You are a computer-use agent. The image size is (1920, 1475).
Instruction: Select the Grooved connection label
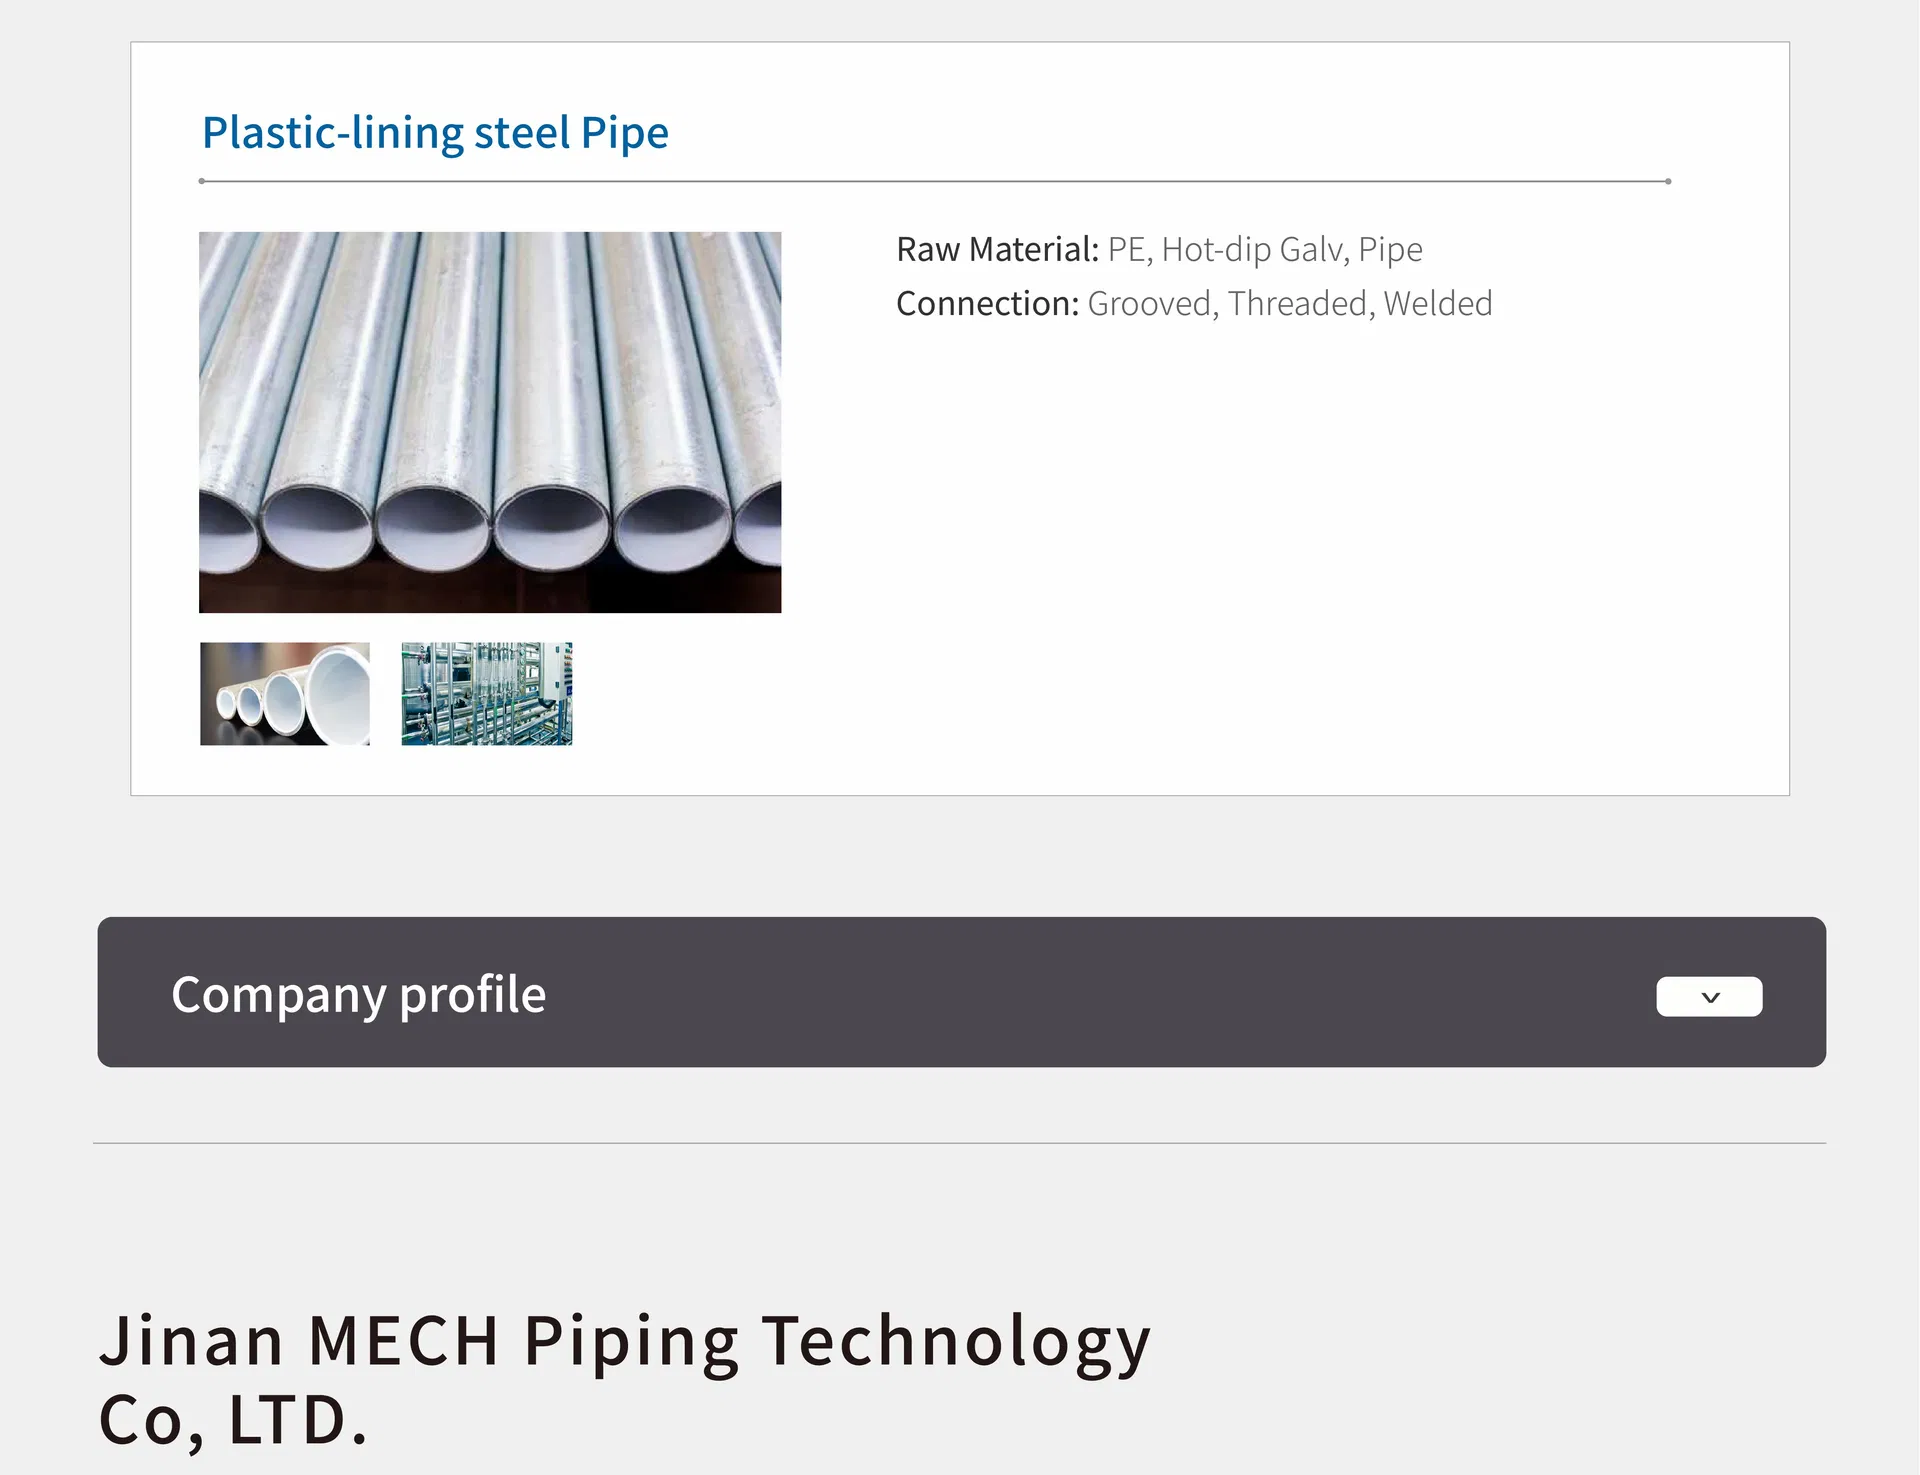click(1148, 303)
